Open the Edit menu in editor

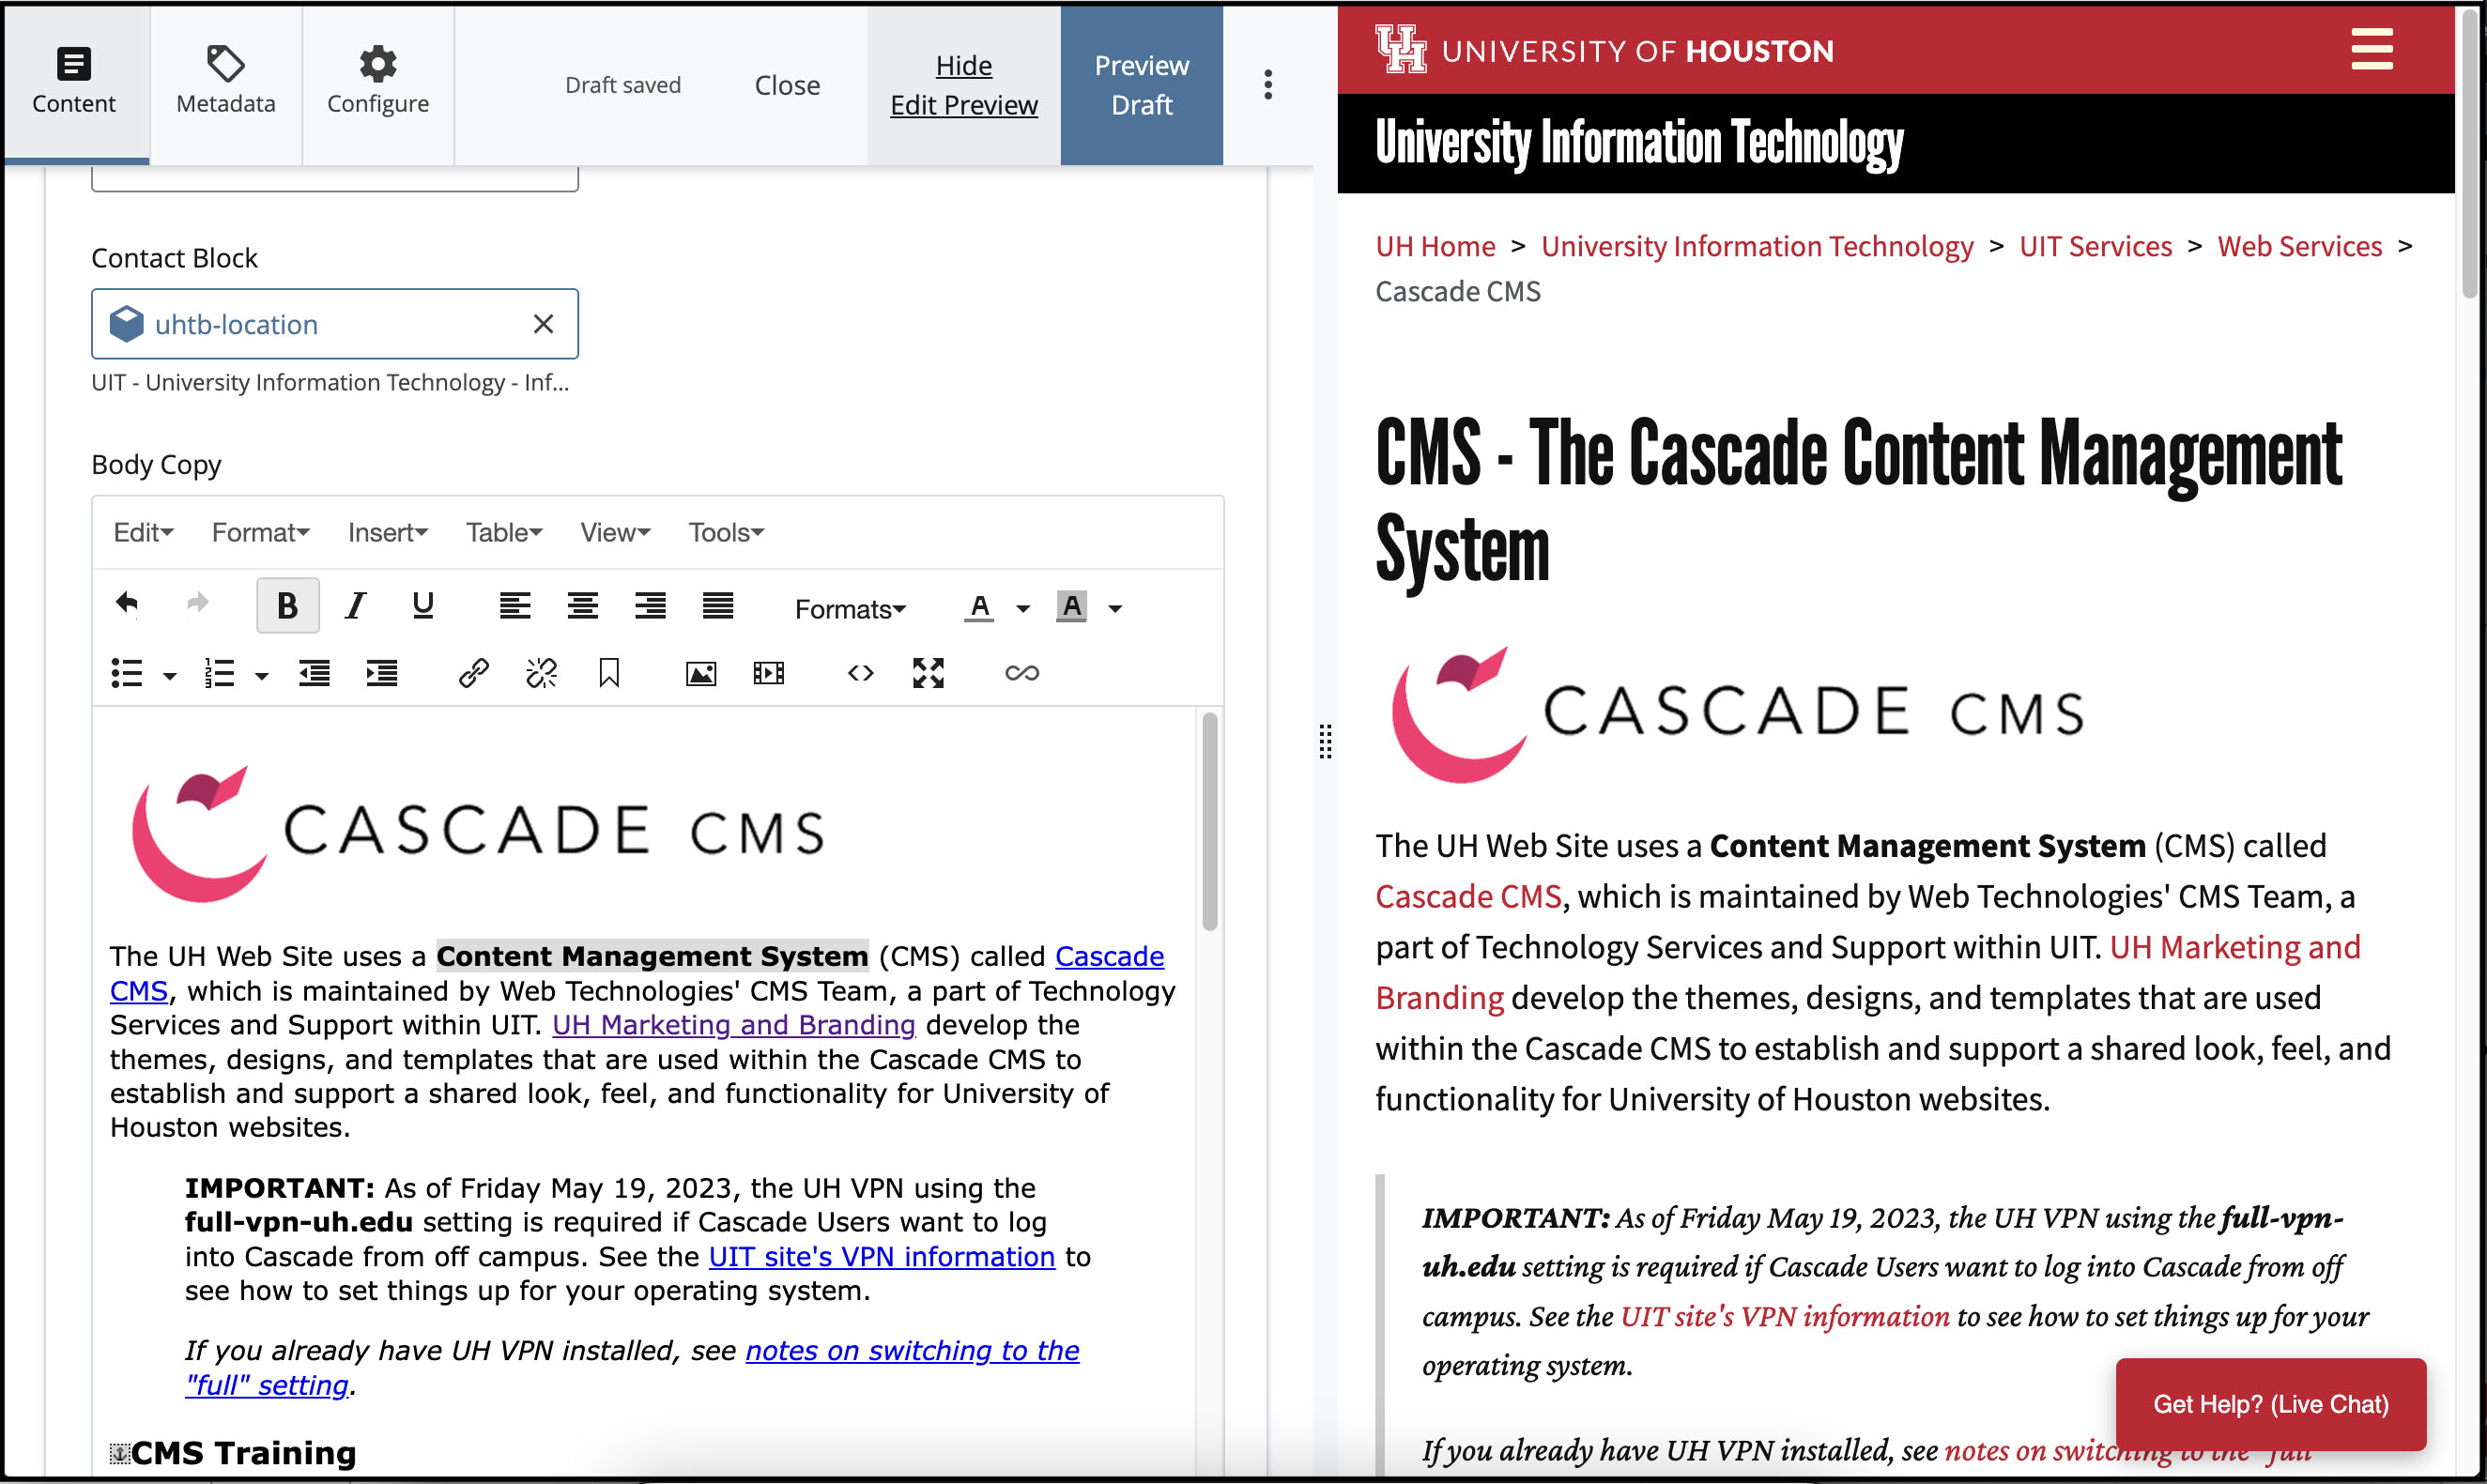pyautogui.click(x=143, y=532)
